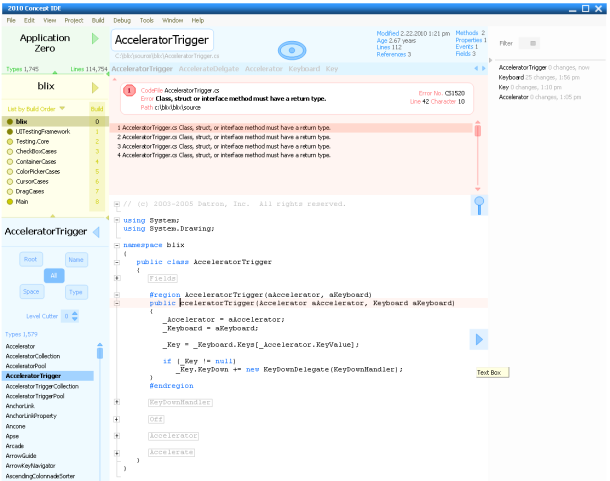Collapse the namespace blix block
The image size is (610, 481).
[x=117, y=245]
